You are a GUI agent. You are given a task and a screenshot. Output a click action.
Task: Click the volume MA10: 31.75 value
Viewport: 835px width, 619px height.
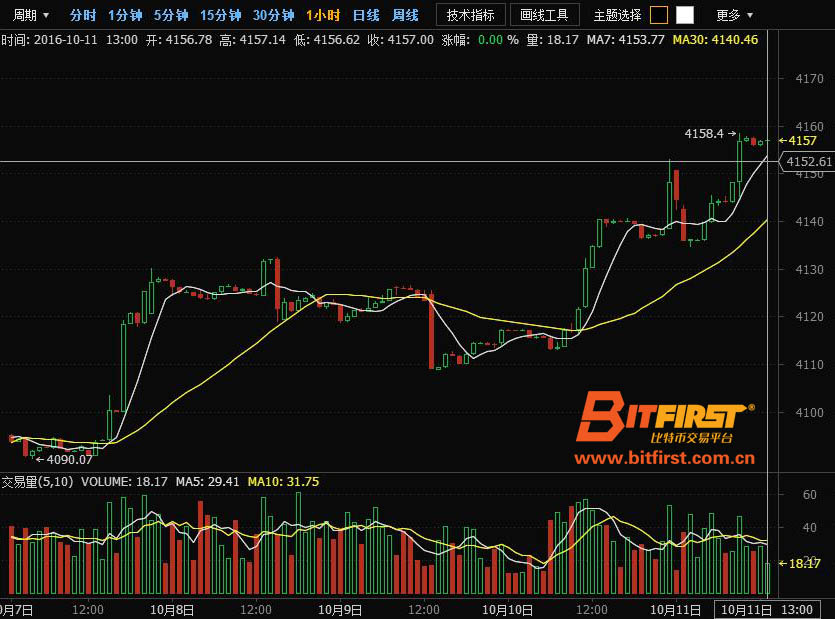point(283,482)
